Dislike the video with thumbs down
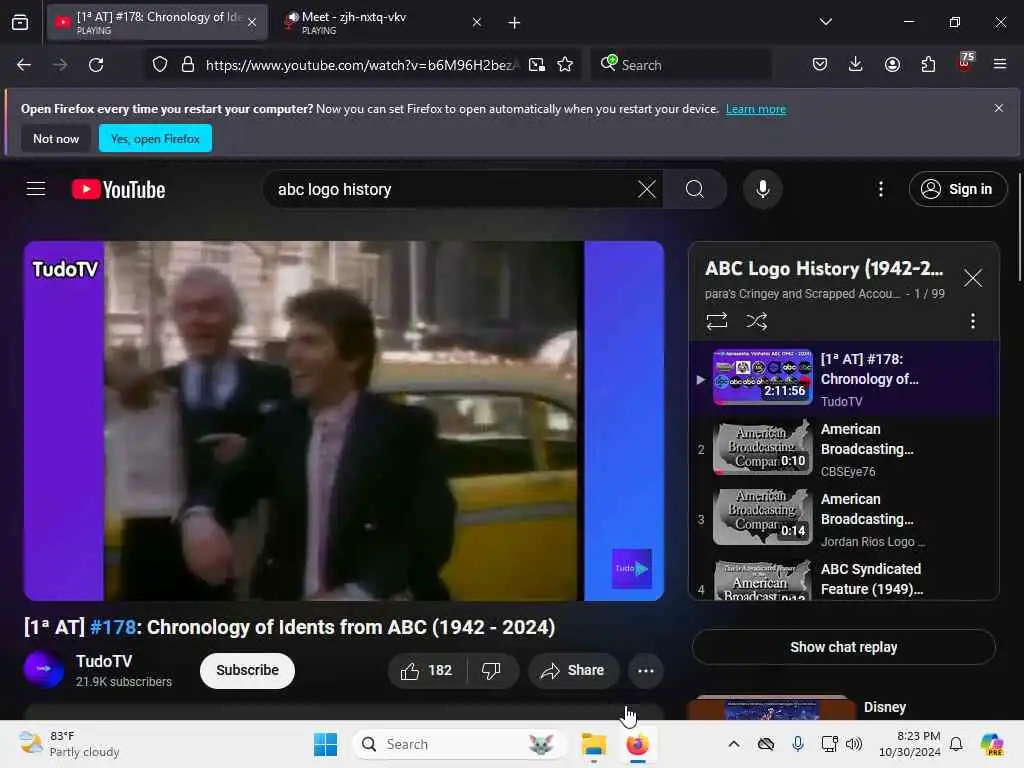Screen dimensions: 1024x768 (491, 671)
